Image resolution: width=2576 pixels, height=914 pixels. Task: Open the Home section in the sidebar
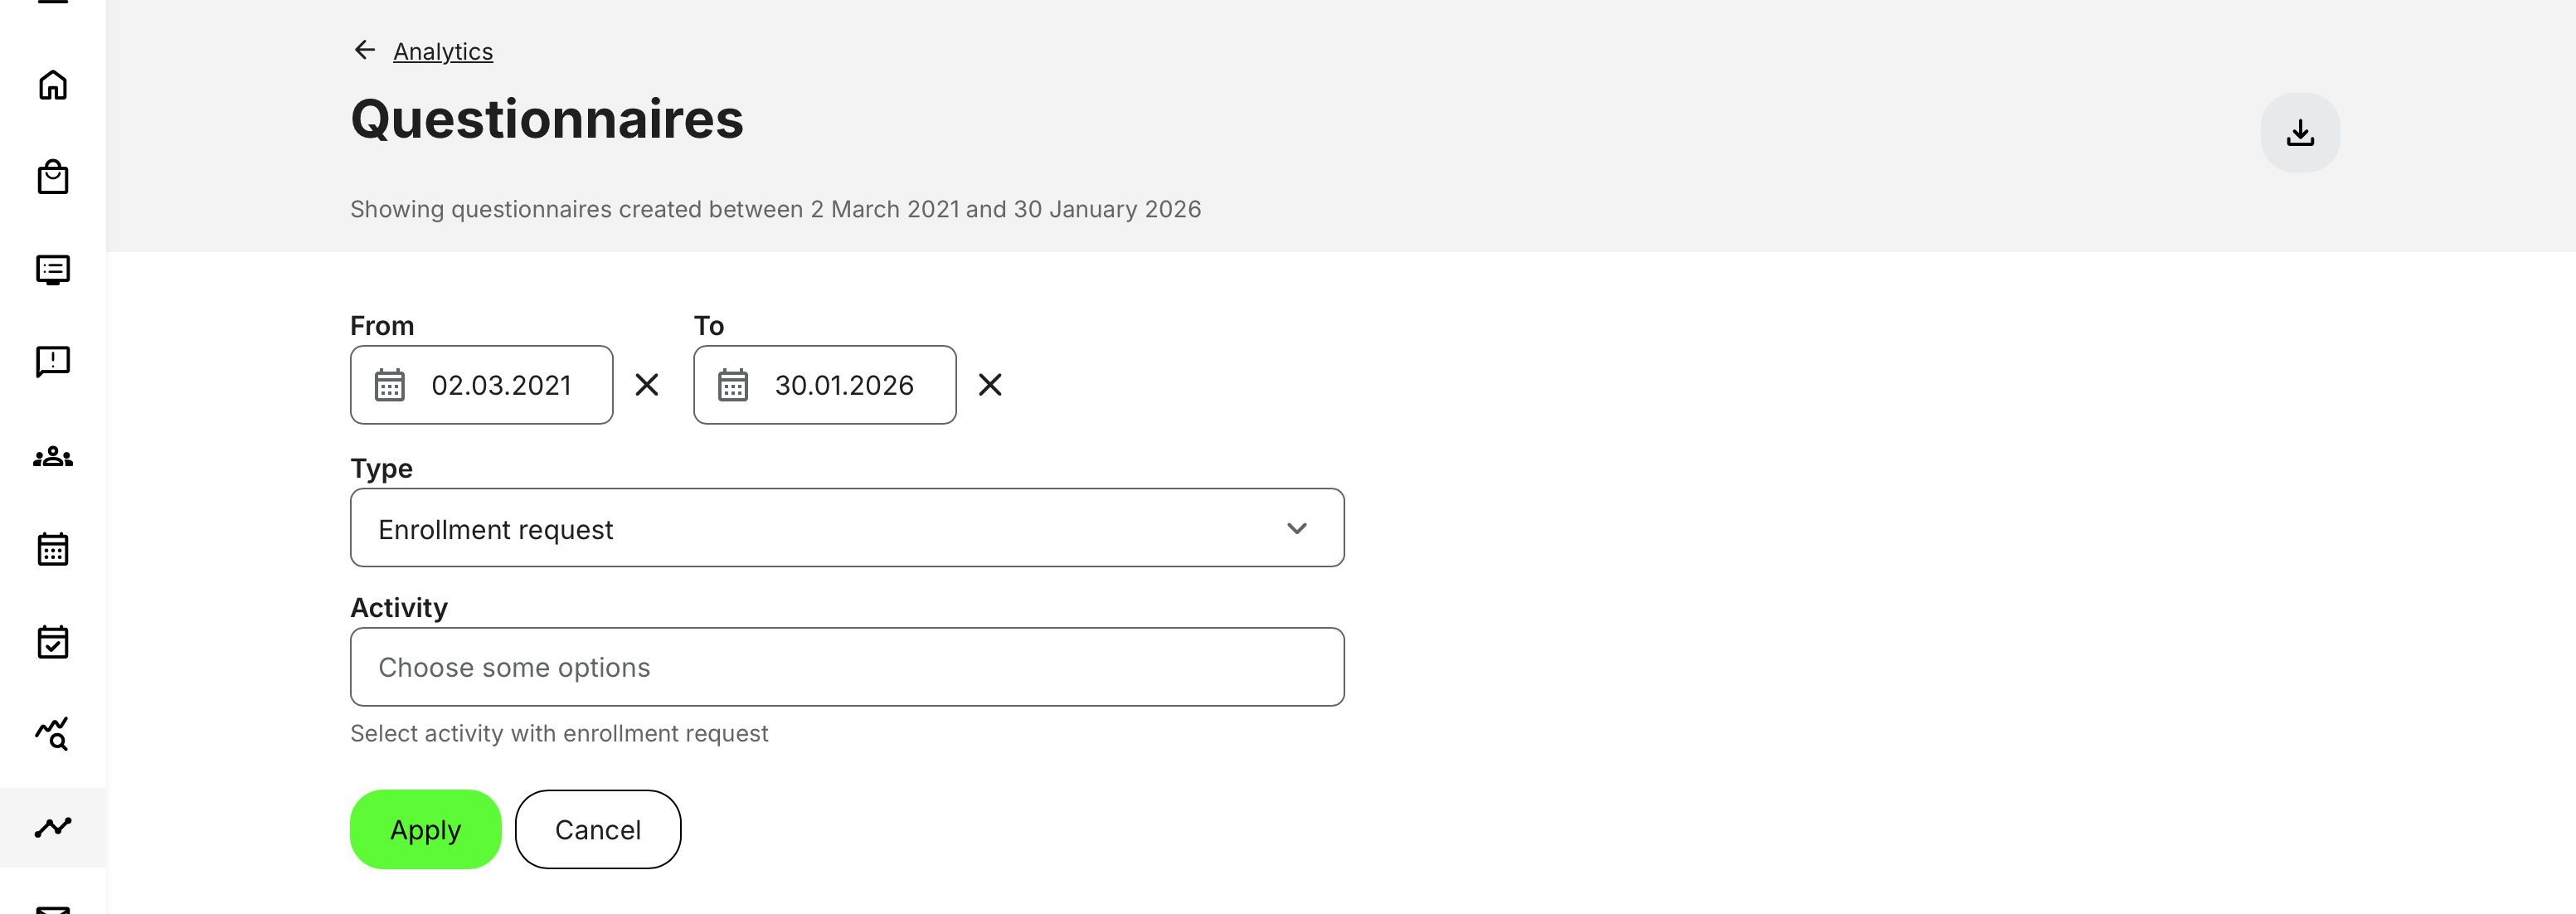coord(54,84)
